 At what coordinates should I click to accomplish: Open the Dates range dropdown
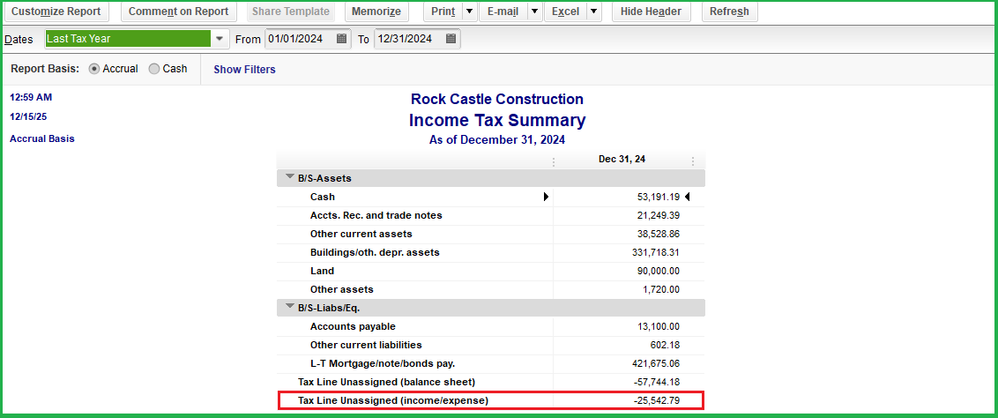[220, 39]
